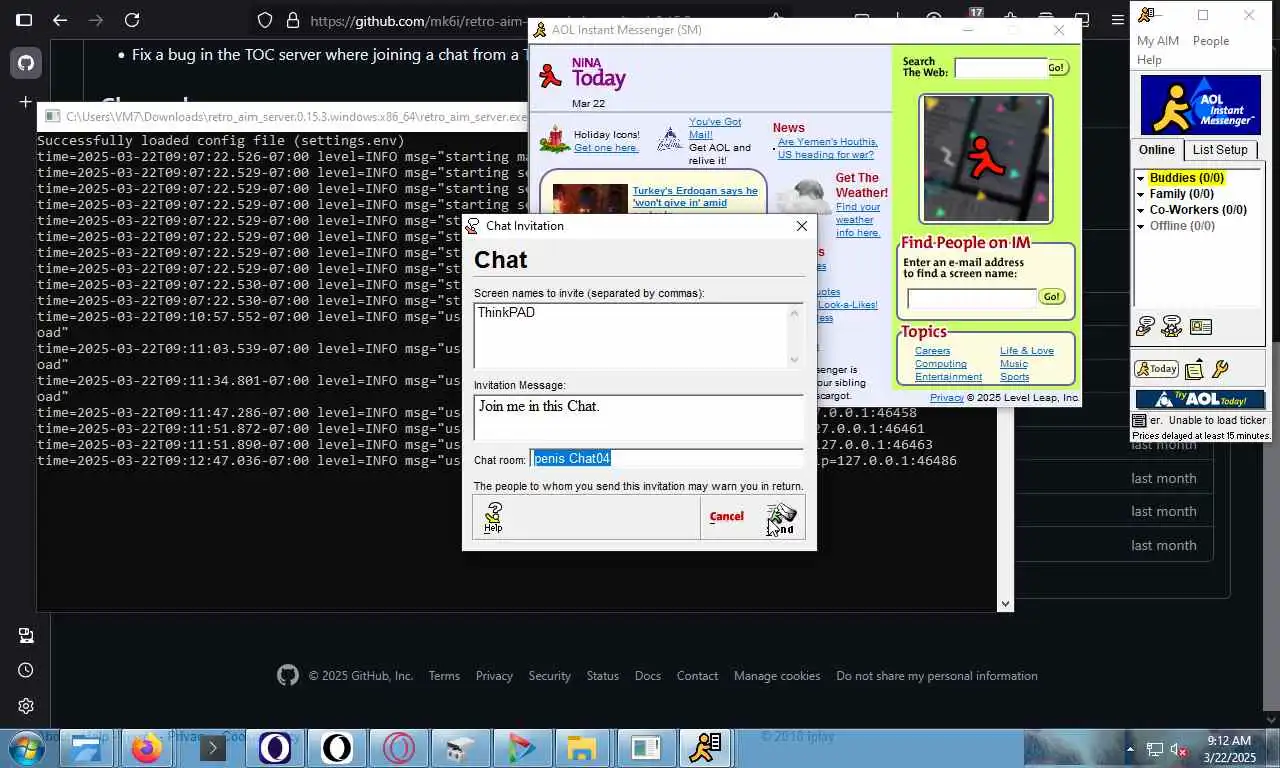Open Turkey's Erdogan news story link
The image size is (1280, 768).
(x=694, y=197)
